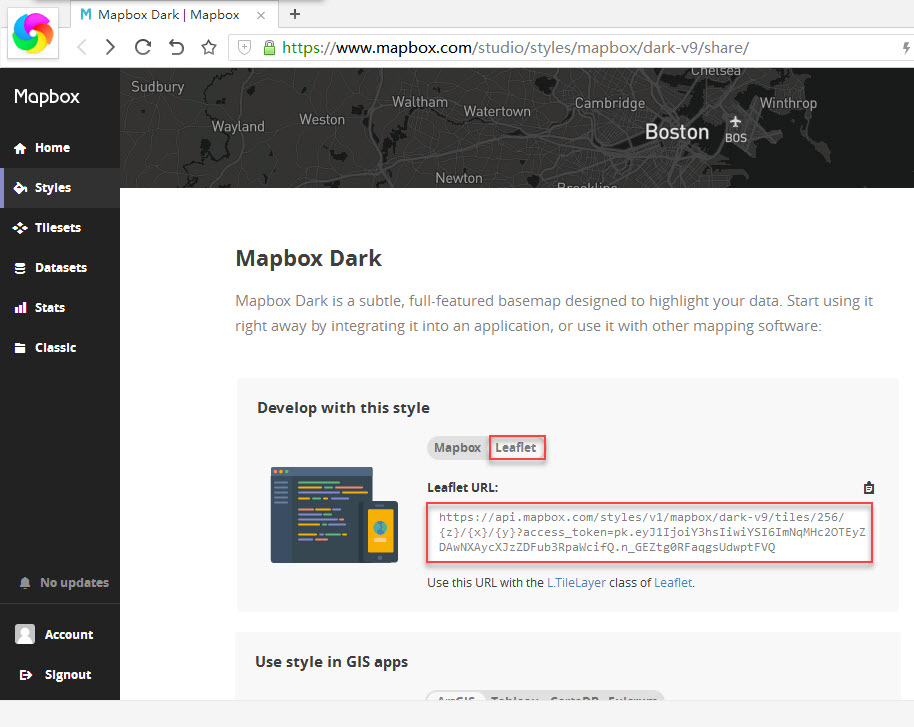Click inside the Leaflet URL text box

tap(649, 532)
